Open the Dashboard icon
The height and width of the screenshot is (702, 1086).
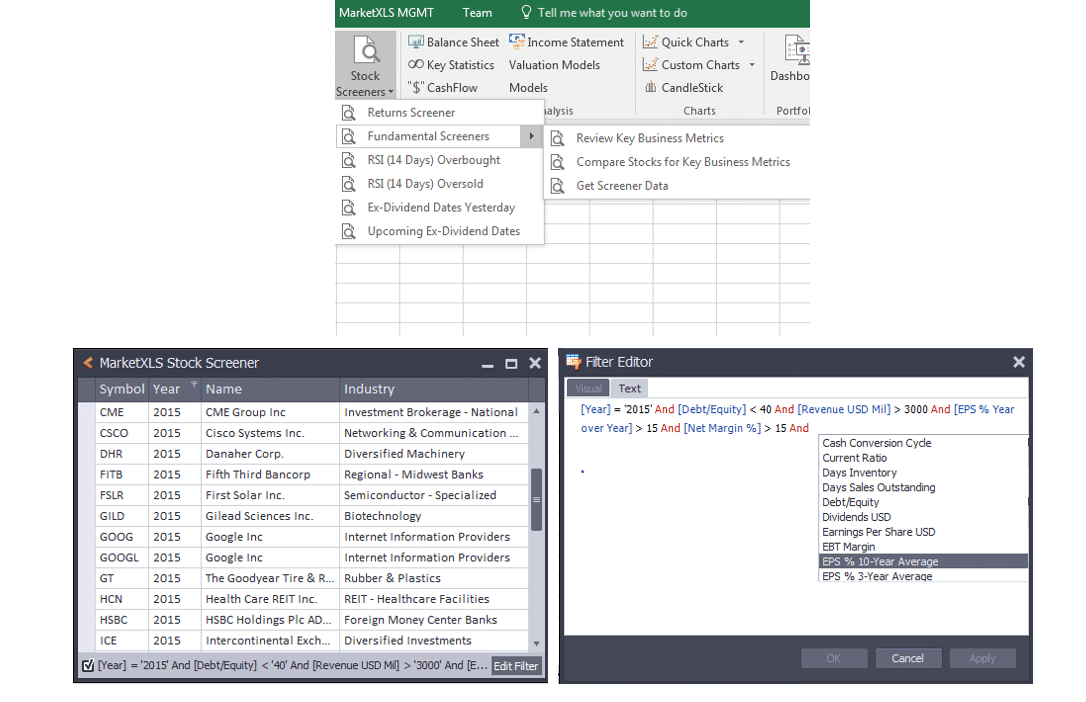796,50
